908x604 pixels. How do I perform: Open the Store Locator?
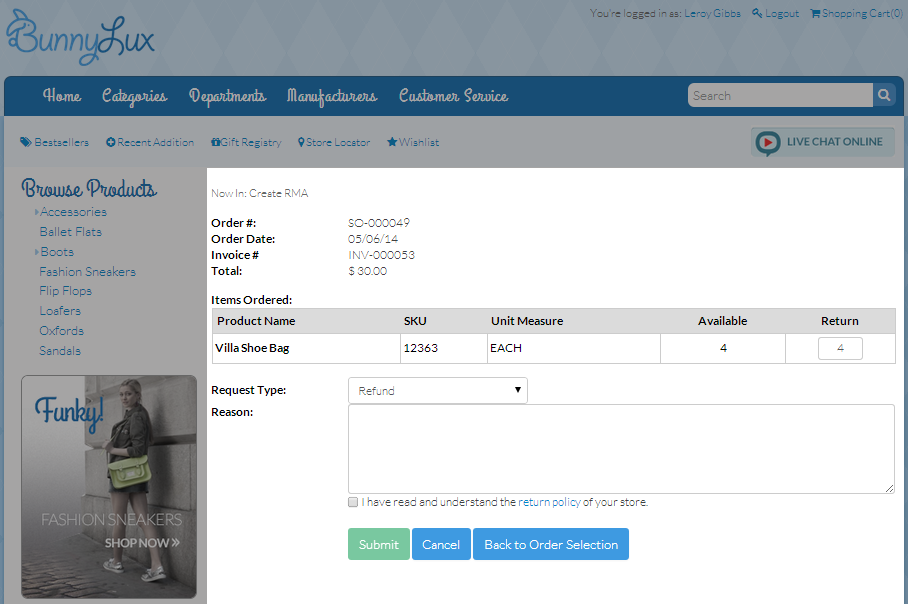click(334, 142)
